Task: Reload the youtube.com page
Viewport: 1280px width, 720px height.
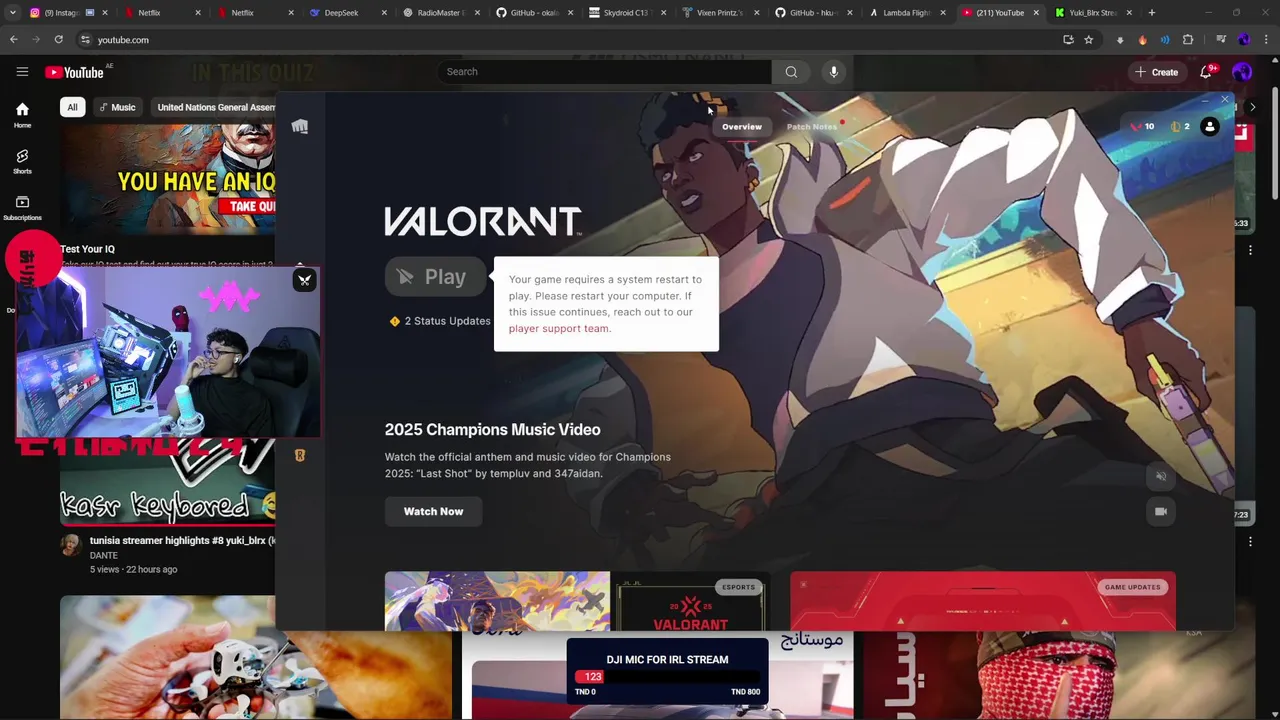Action: [x=59, y=40]
